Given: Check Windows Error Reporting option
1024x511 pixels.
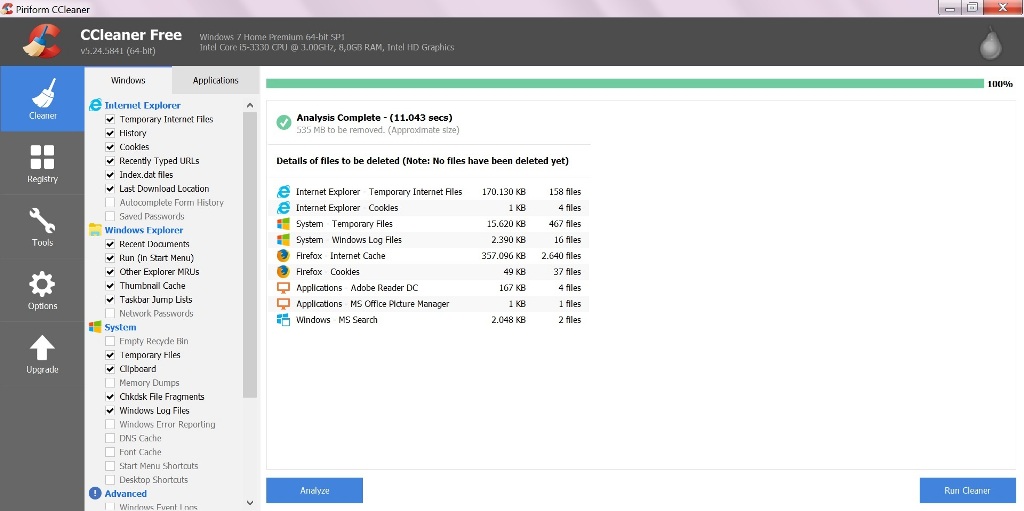Looking at the screenshot, I should 110,425.
